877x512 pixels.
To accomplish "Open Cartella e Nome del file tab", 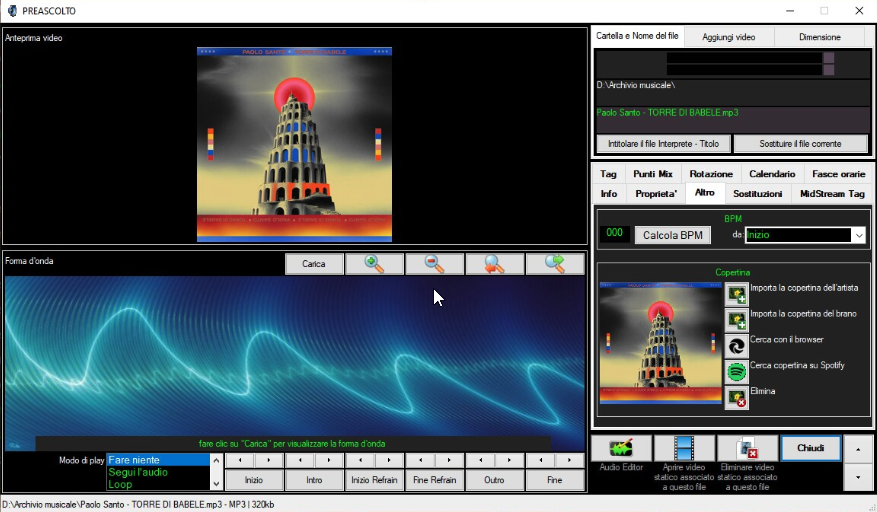I will tap(637, 36).
